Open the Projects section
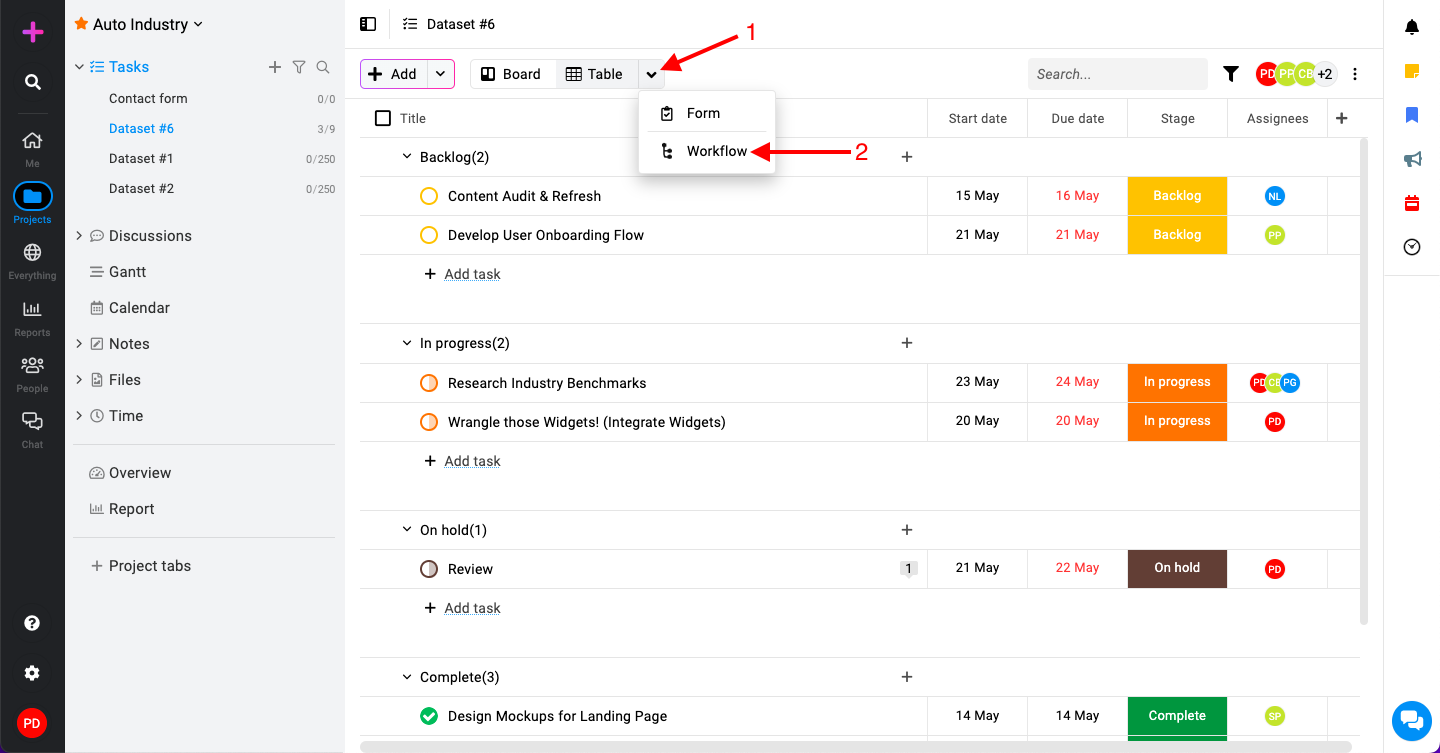 (32, 203)
